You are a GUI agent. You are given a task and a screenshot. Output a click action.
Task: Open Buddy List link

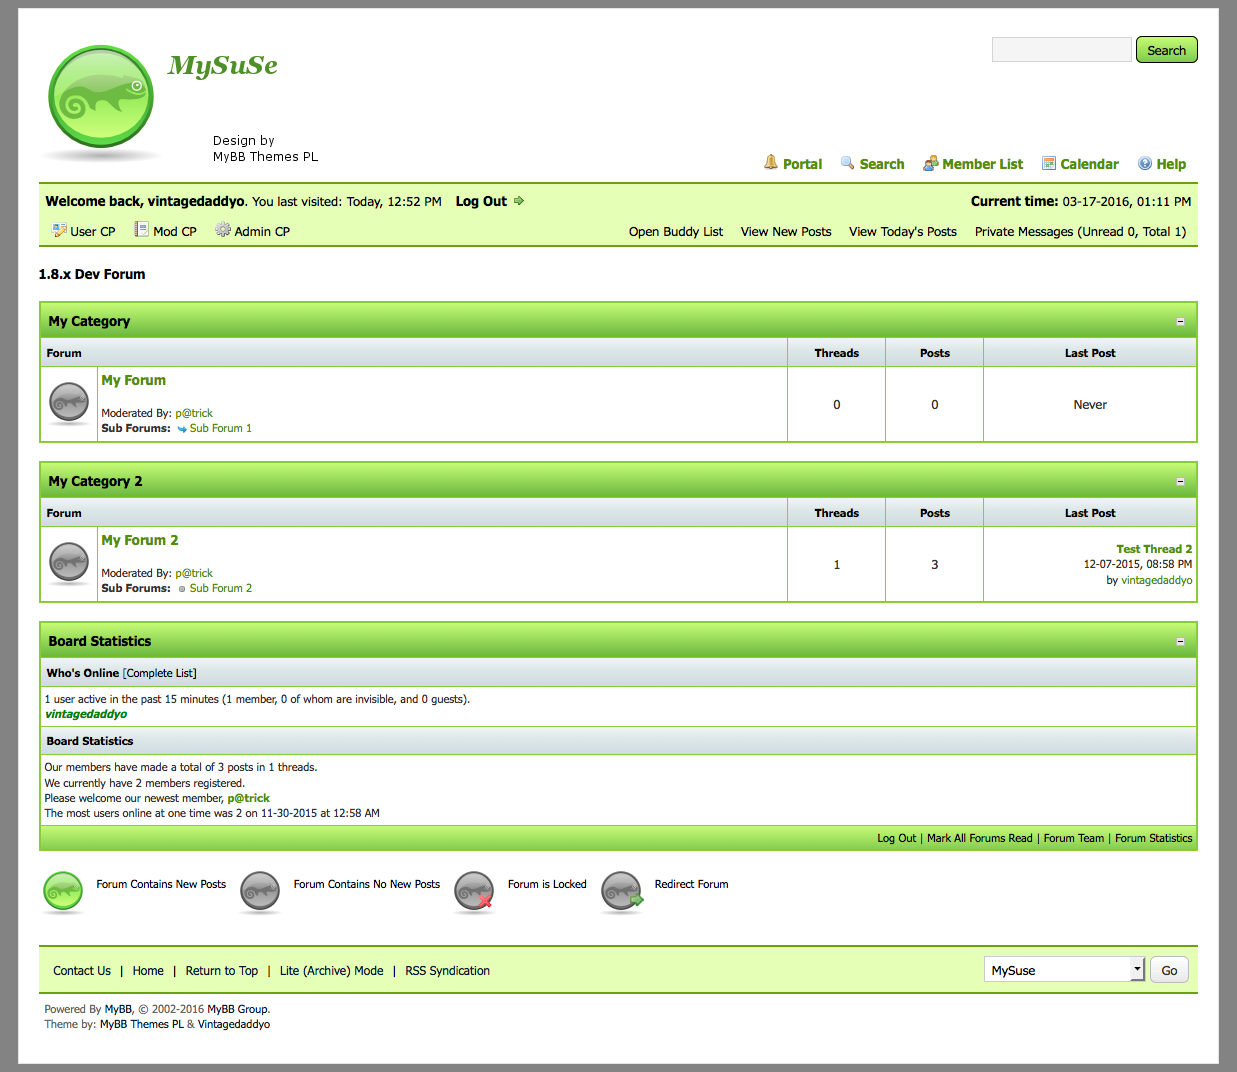(x=676, y=231)
